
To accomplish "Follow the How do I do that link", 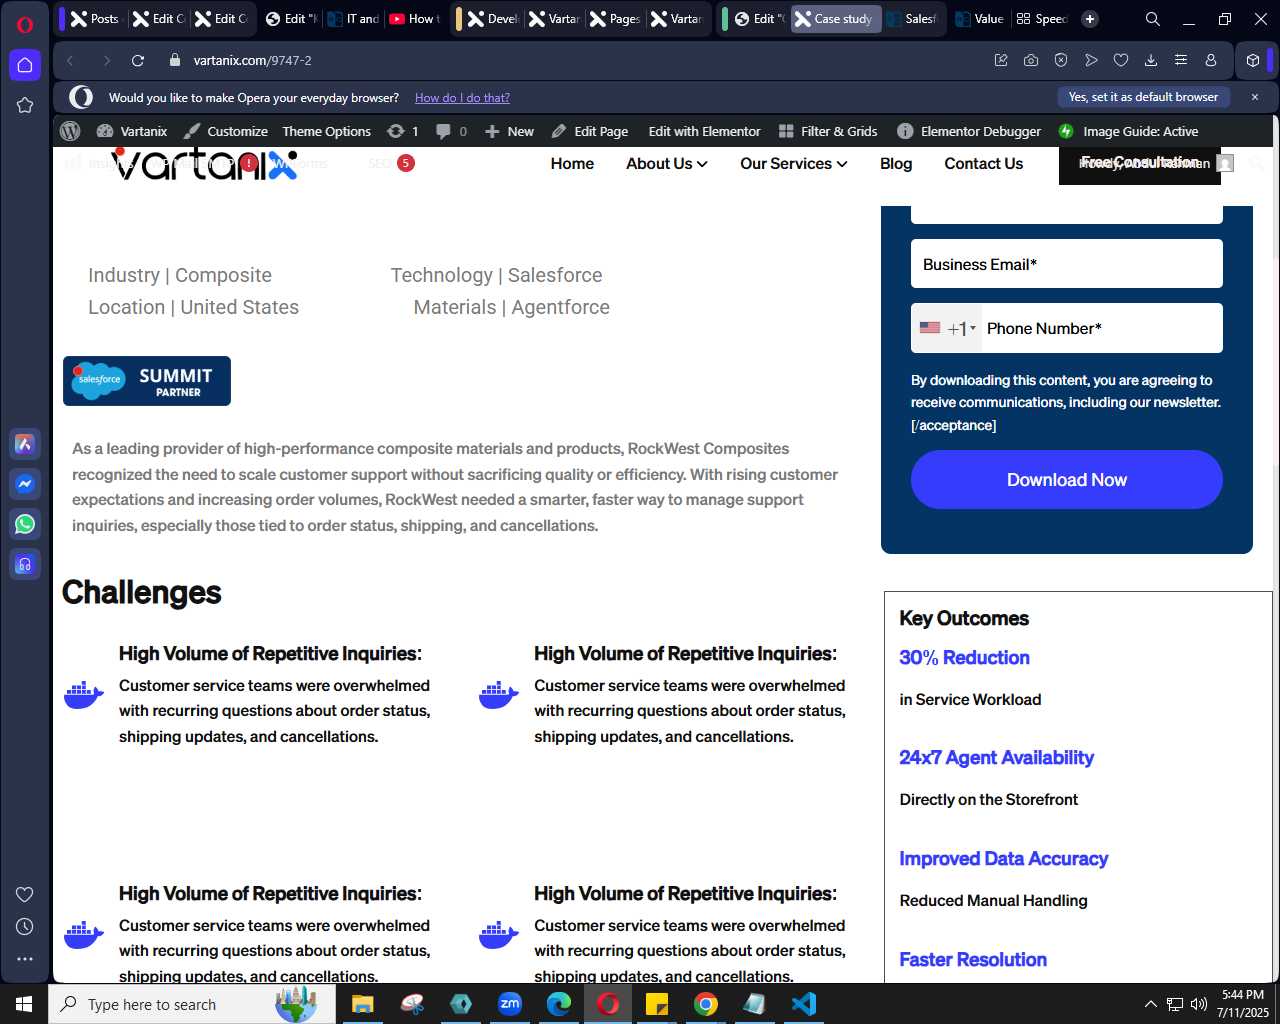I will point(462,98).
